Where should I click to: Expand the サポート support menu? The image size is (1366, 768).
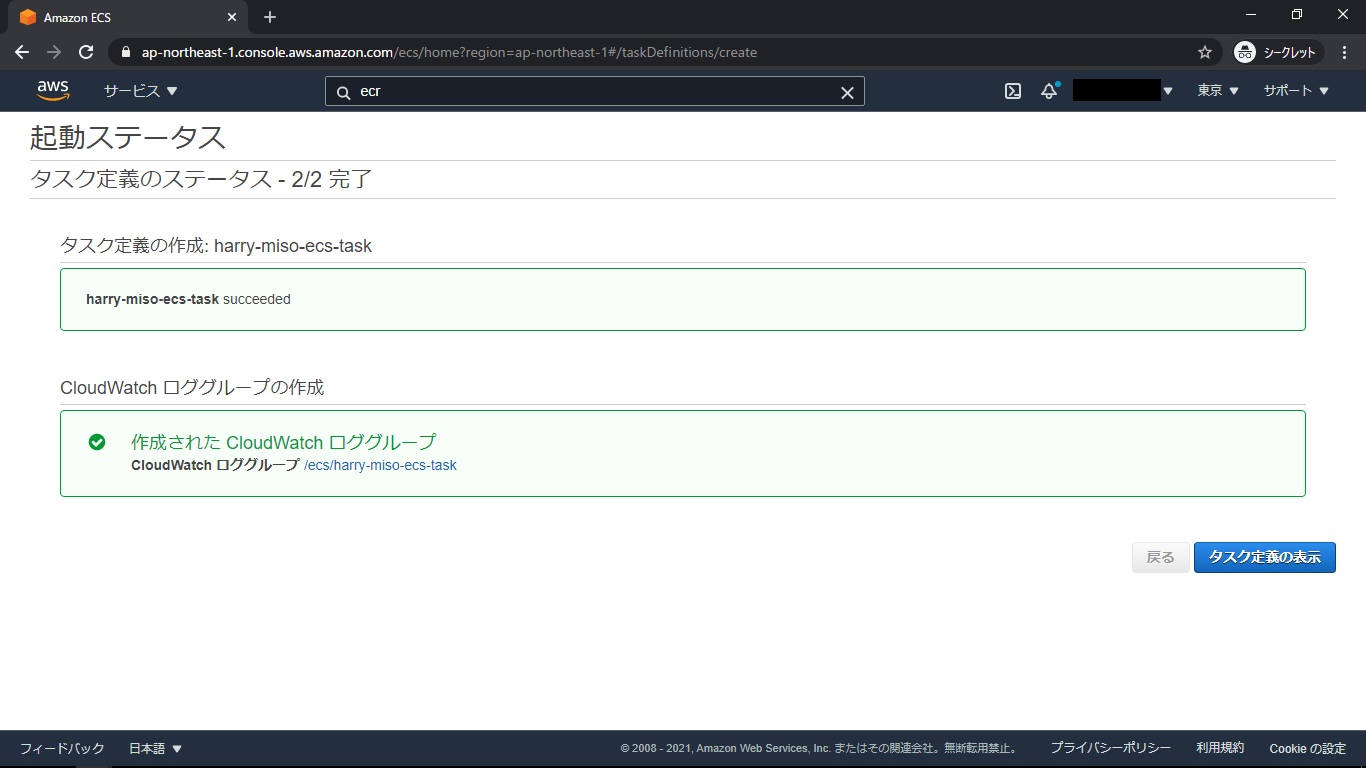1296,91
